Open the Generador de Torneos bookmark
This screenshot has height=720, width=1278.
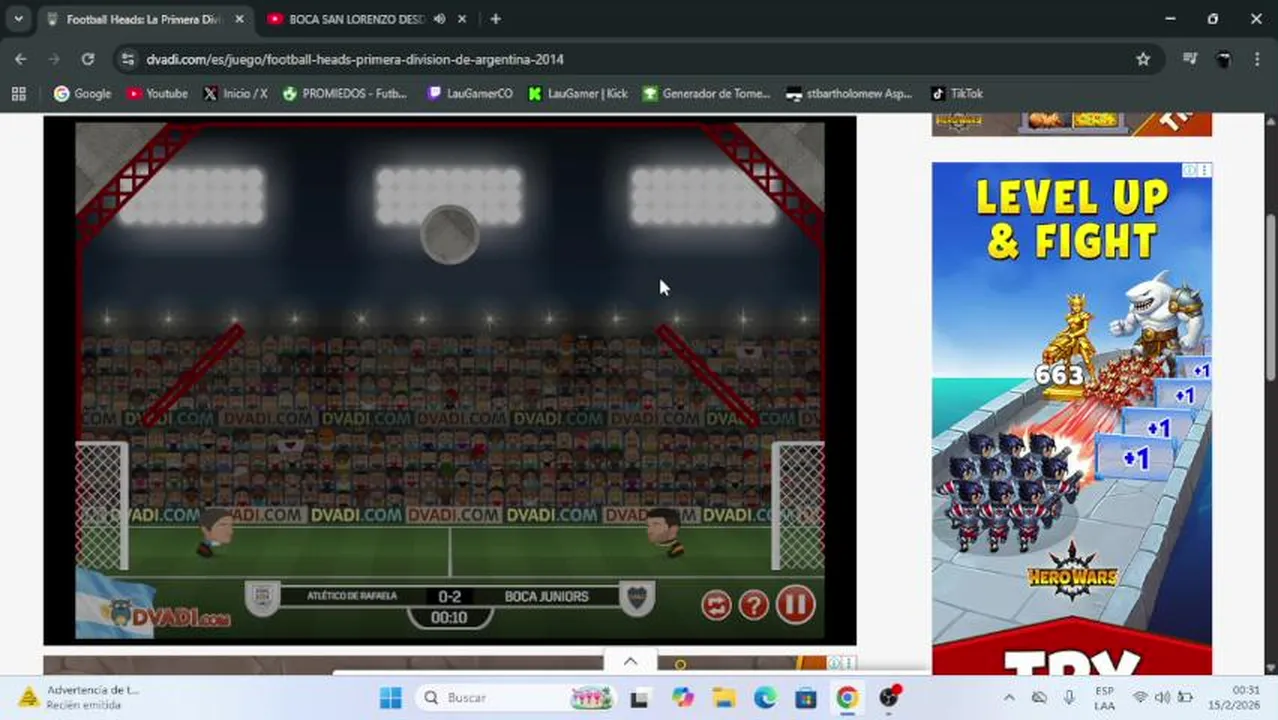[706, 93]
